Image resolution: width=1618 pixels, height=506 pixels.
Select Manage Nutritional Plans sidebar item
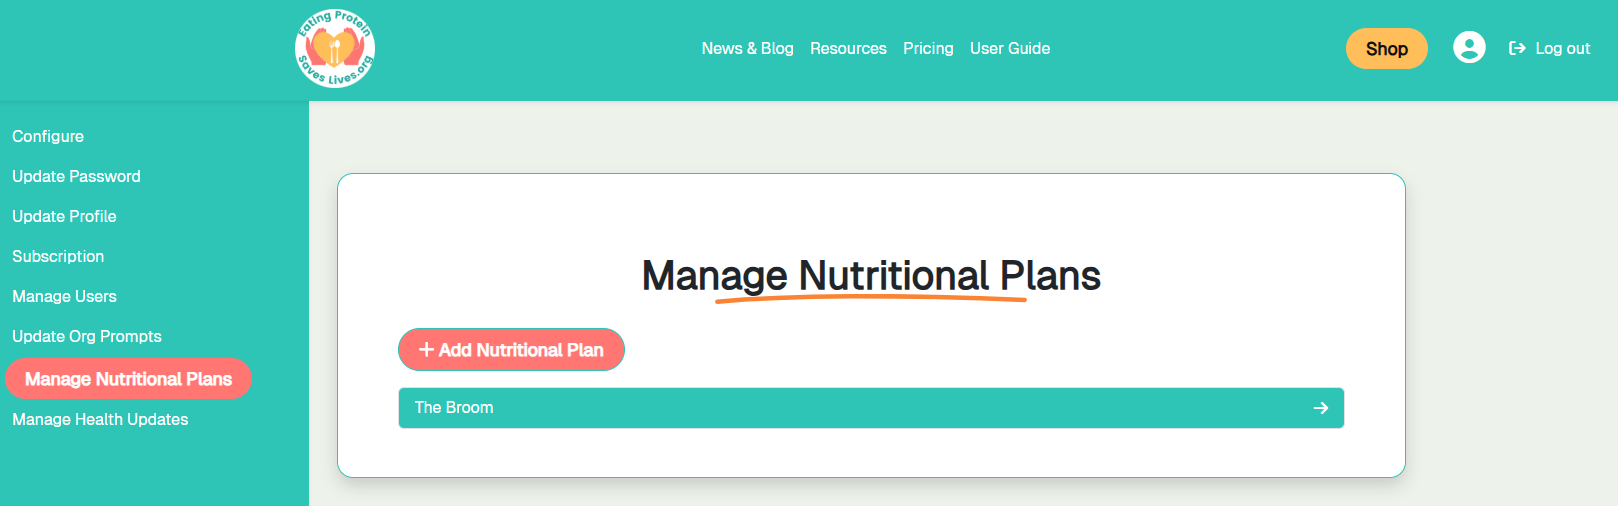128,379
